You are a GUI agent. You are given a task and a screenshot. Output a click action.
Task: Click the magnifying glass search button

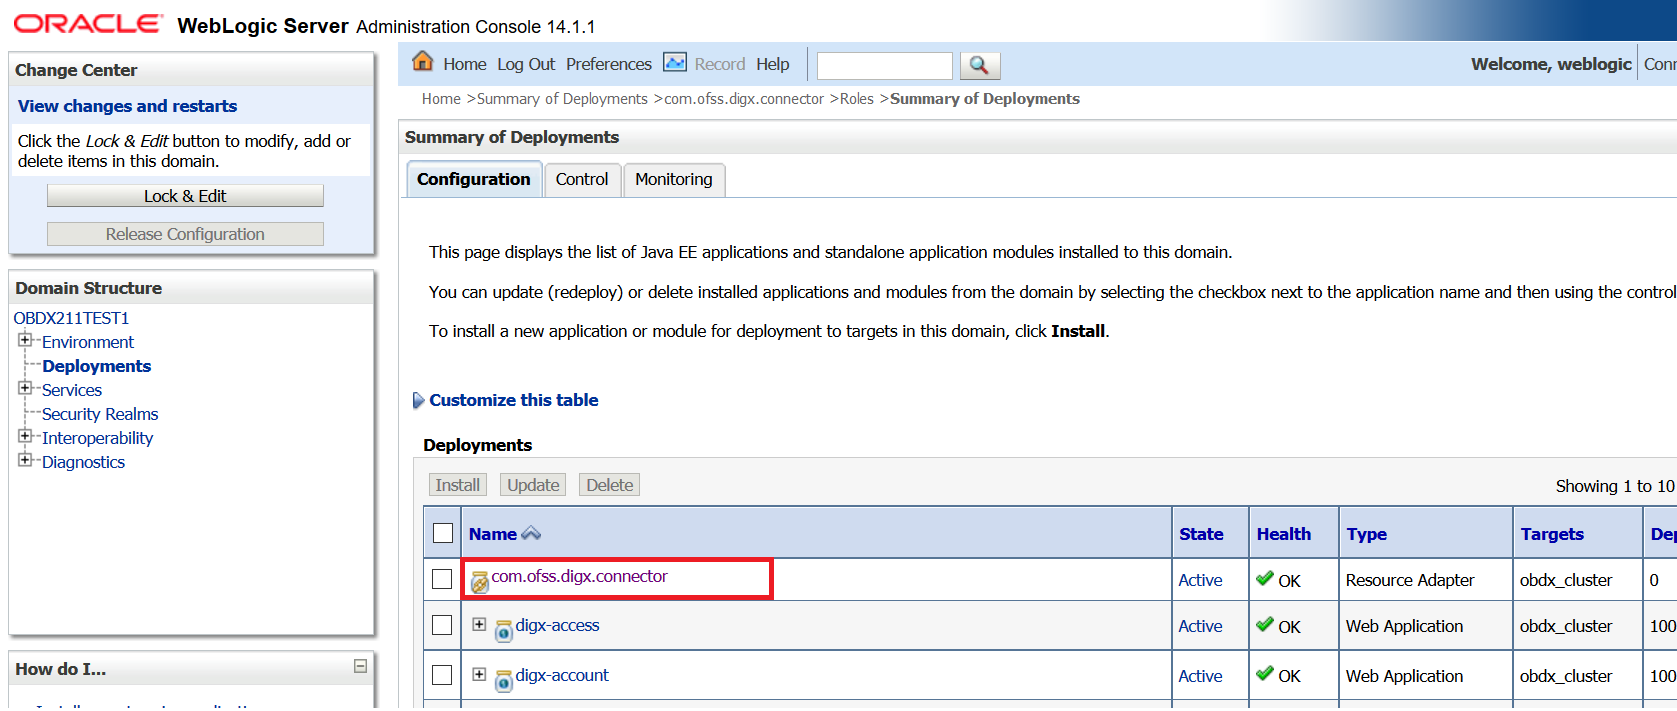point(980,65)
